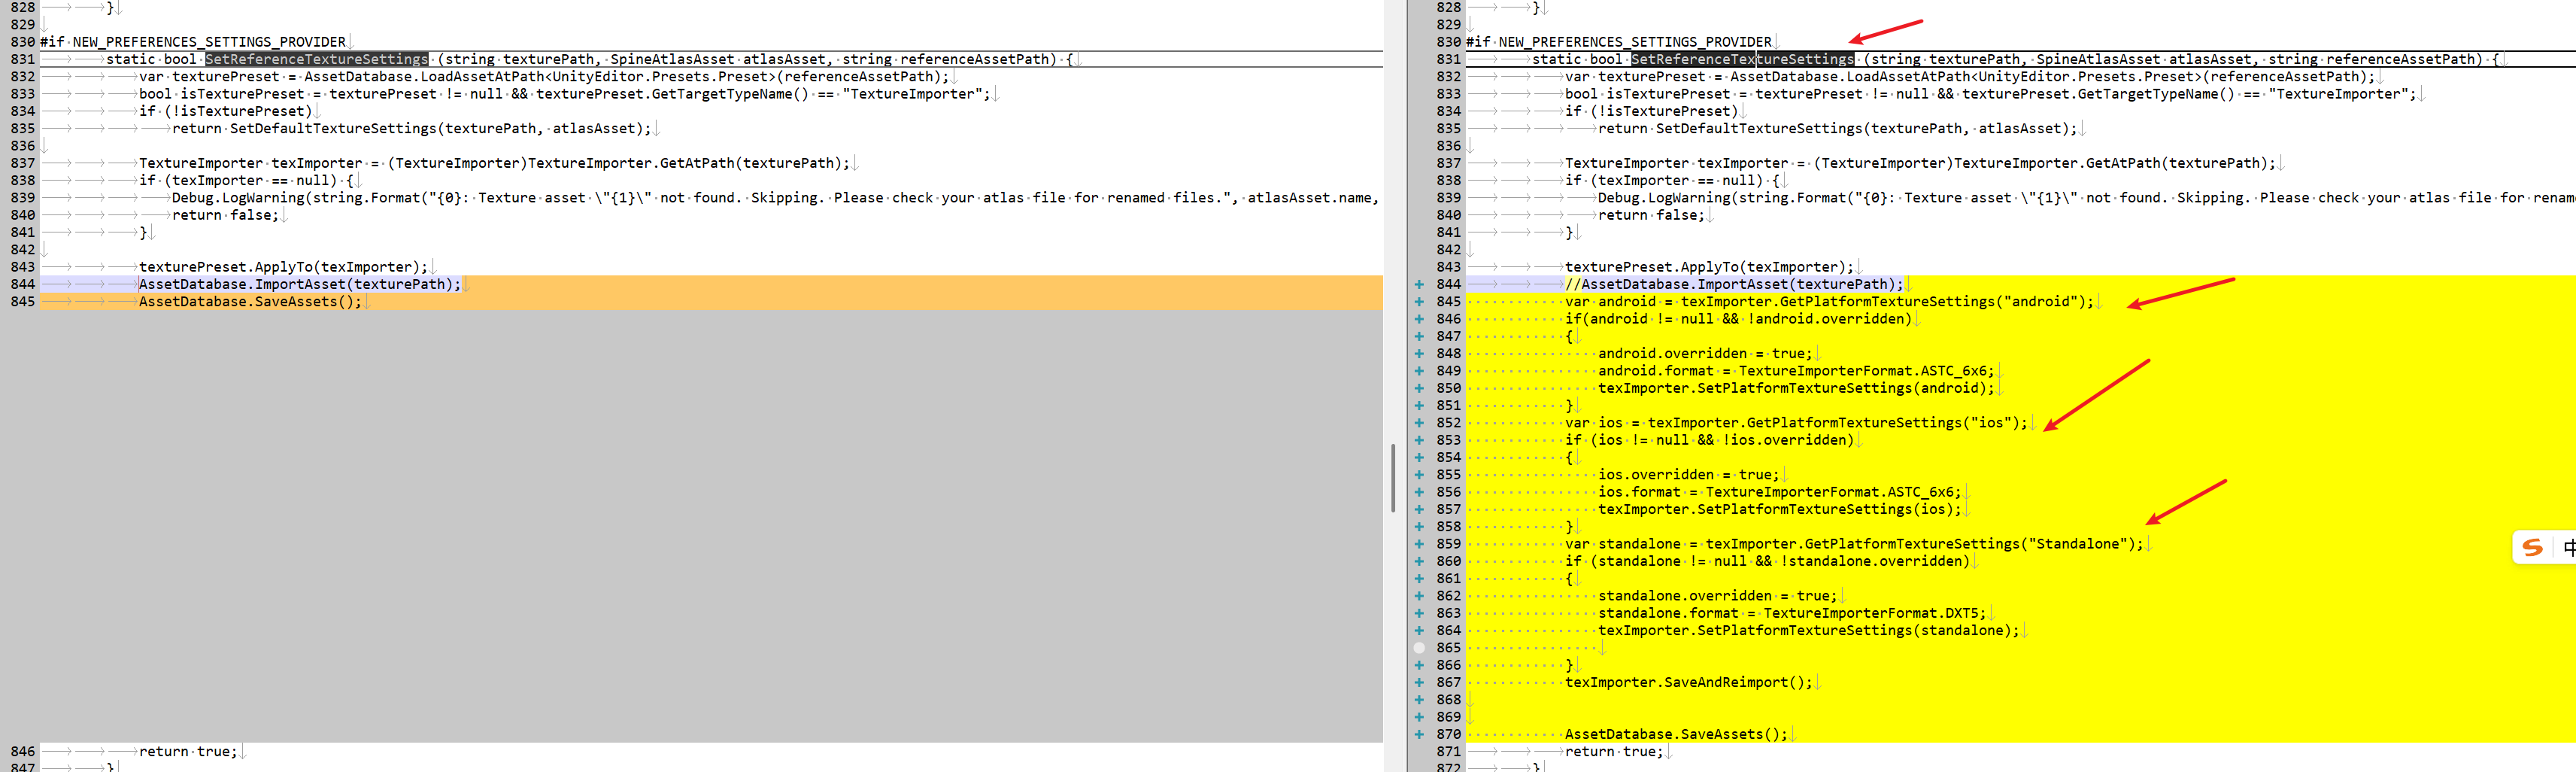Click the Sogou input method S icon
Viewport: 2576px width, 772px height.
click(2532, 547)
